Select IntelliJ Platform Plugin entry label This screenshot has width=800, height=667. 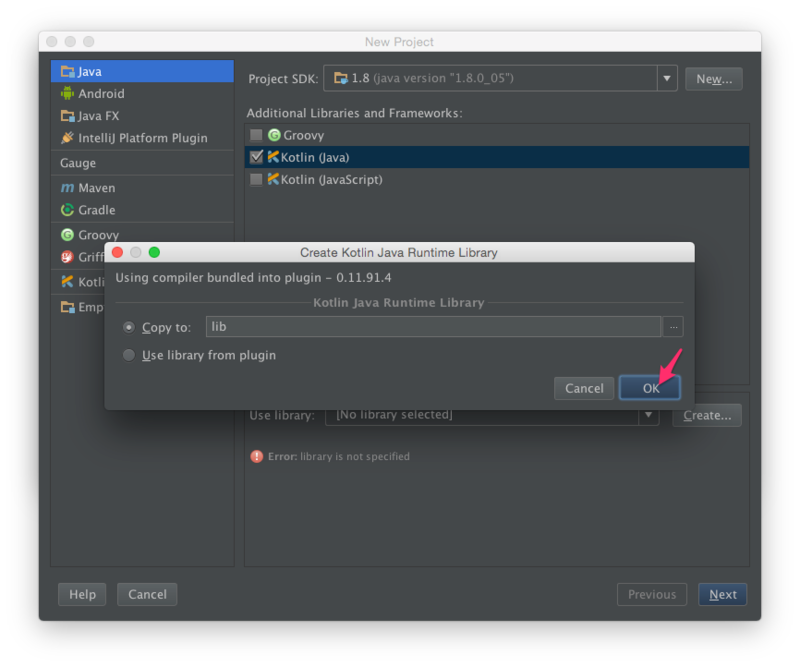143,138
